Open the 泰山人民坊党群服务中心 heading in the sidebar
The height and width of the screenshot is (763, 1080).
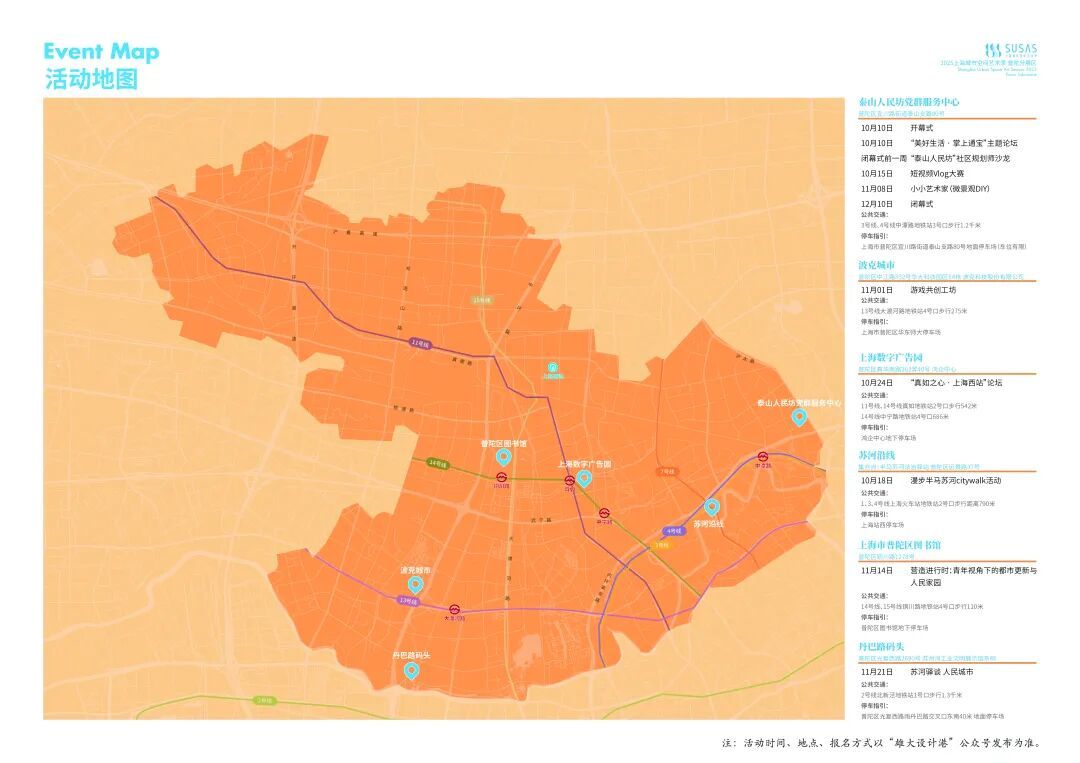[908, 102]
